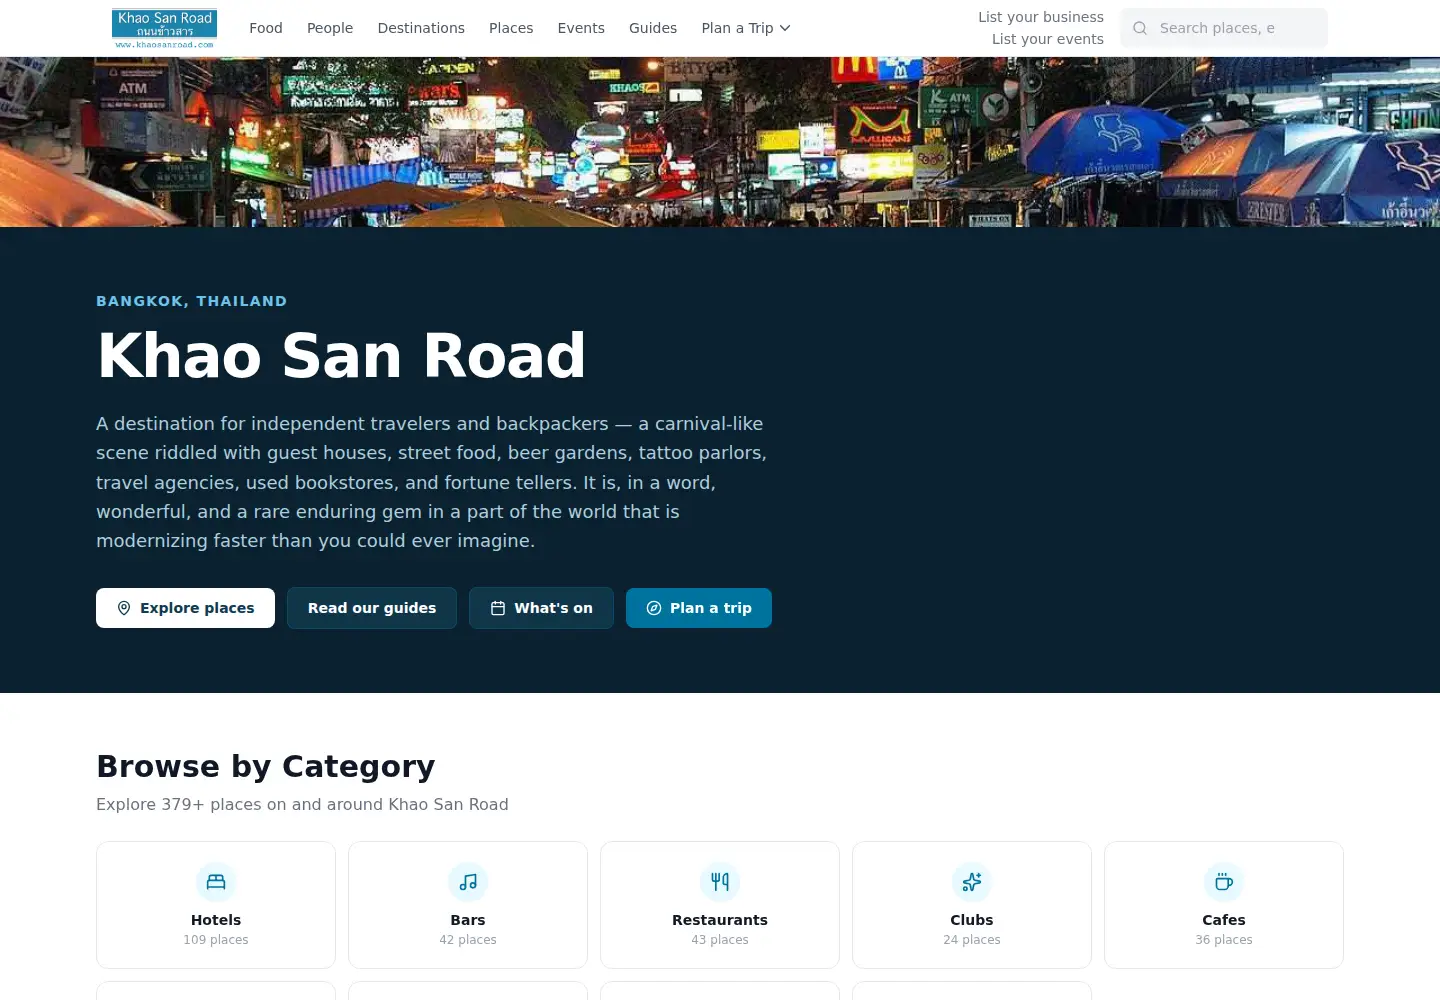Click the Hotels category name

click(216, 920)
